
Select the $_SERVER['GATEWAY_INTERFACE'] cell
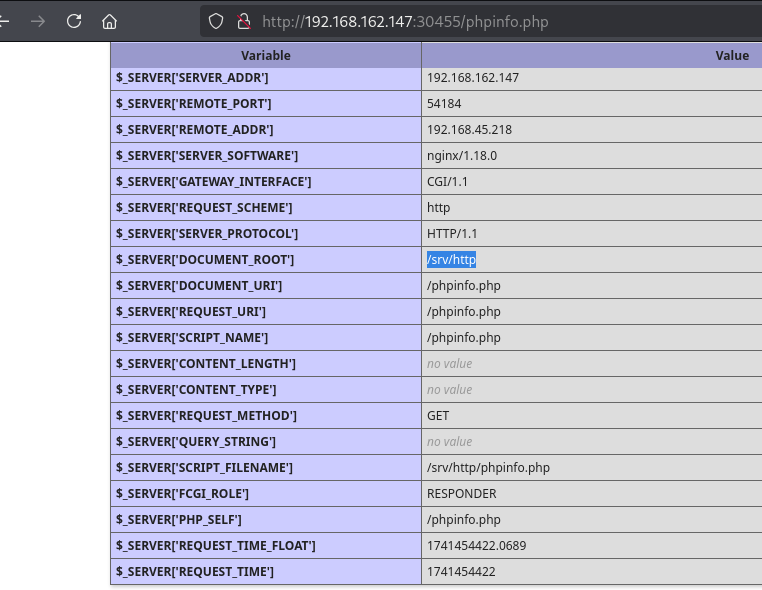point(266,182)
